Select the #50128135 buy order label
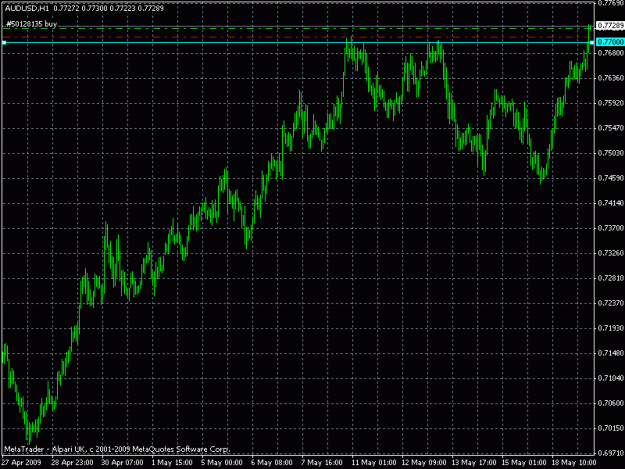Image resolution: width=625 pixels, height=469 pixels. coord(31,24)
